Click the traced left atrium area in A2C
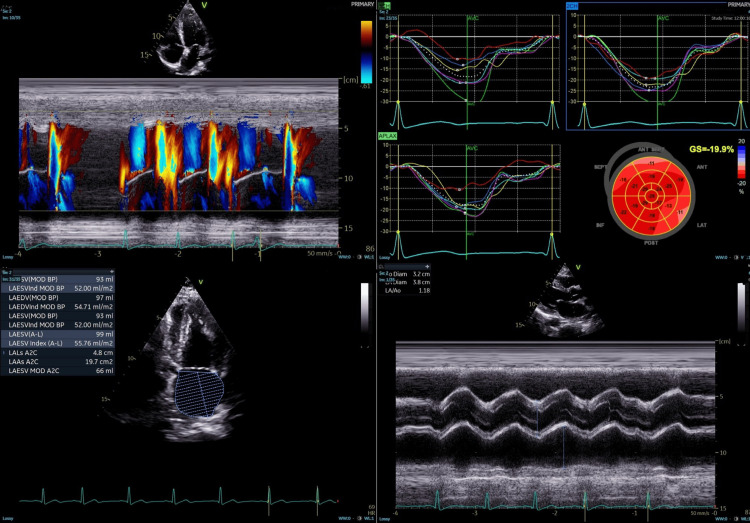Viewport: 750px width, 523px height. pyautogui.click(x=199, y=392)
